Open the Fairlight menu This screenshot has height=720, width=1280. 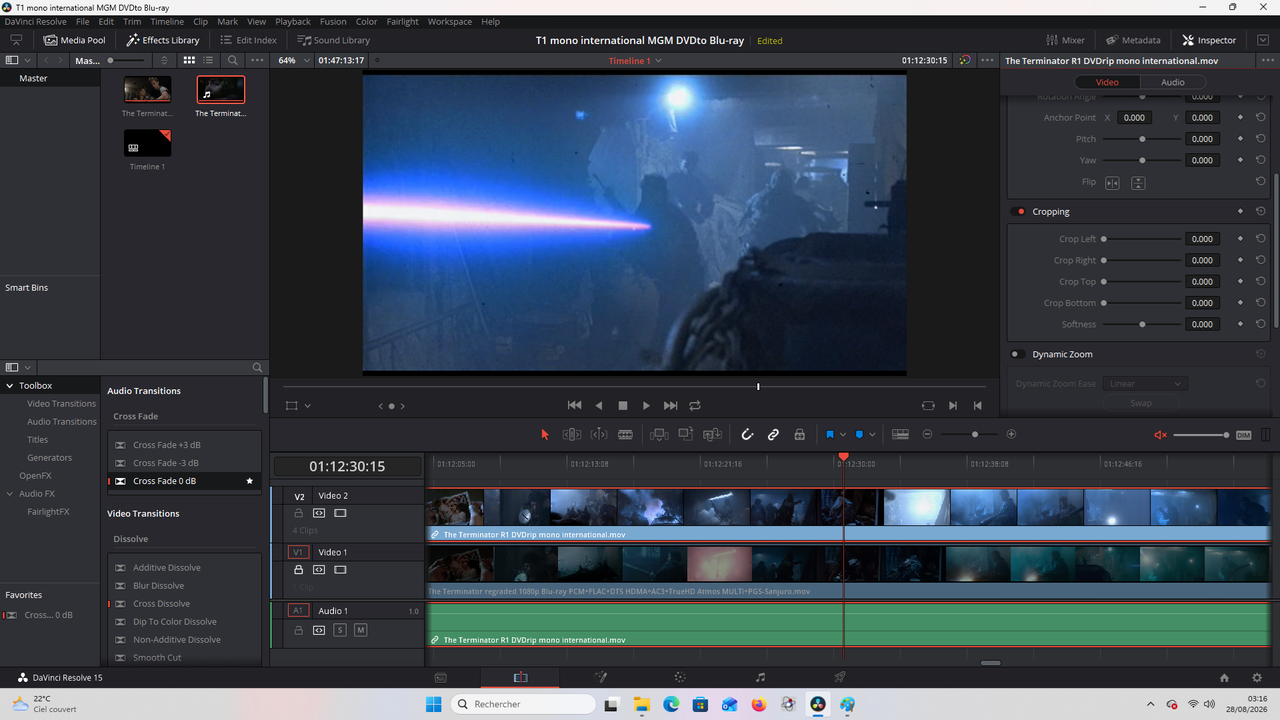tap(402, 21)
